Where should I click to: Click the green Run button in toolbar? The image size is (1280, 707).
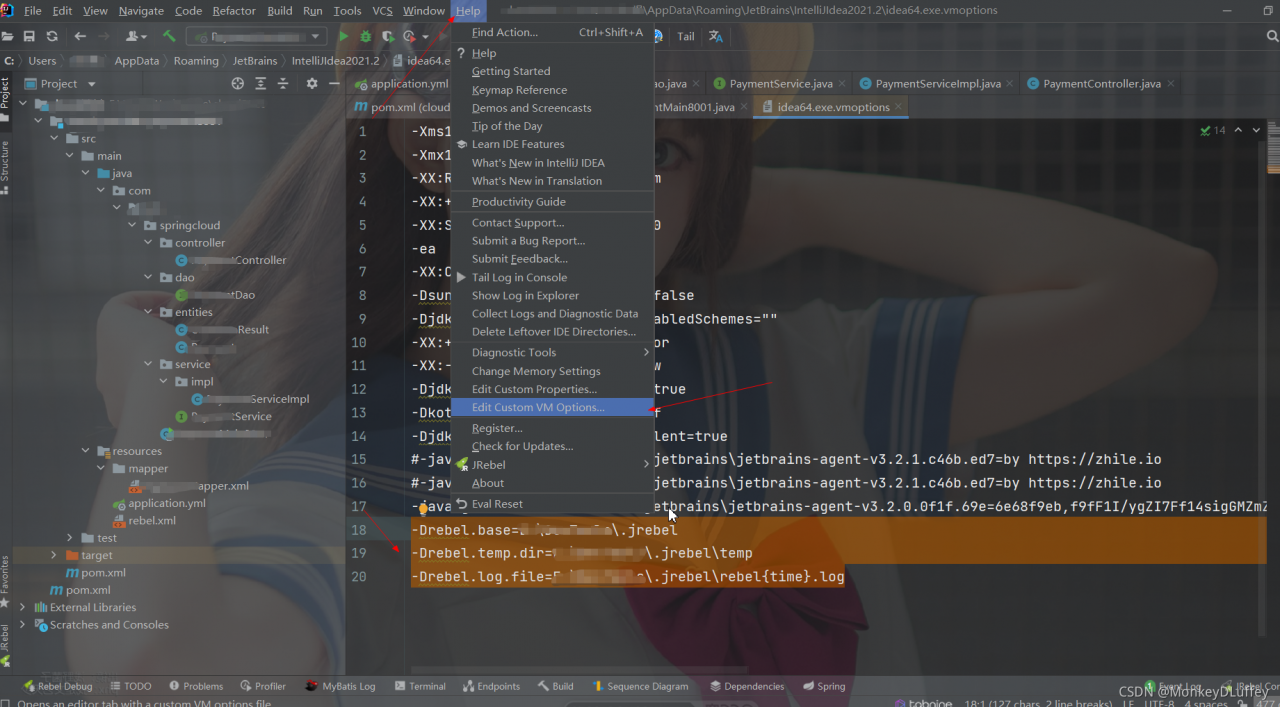344,36
